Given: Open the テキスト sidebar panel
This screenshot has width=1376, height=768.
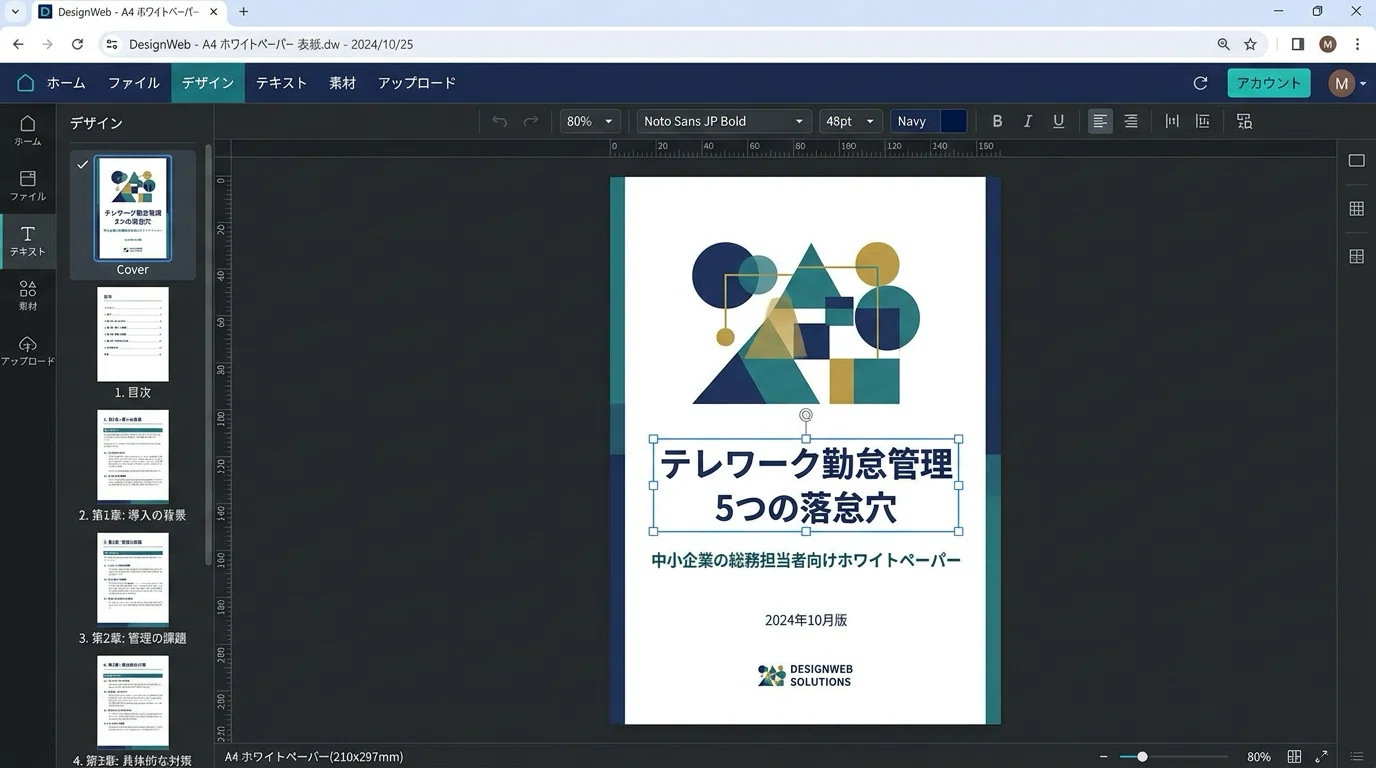Looking at the screenshot, I should (28, 241).
